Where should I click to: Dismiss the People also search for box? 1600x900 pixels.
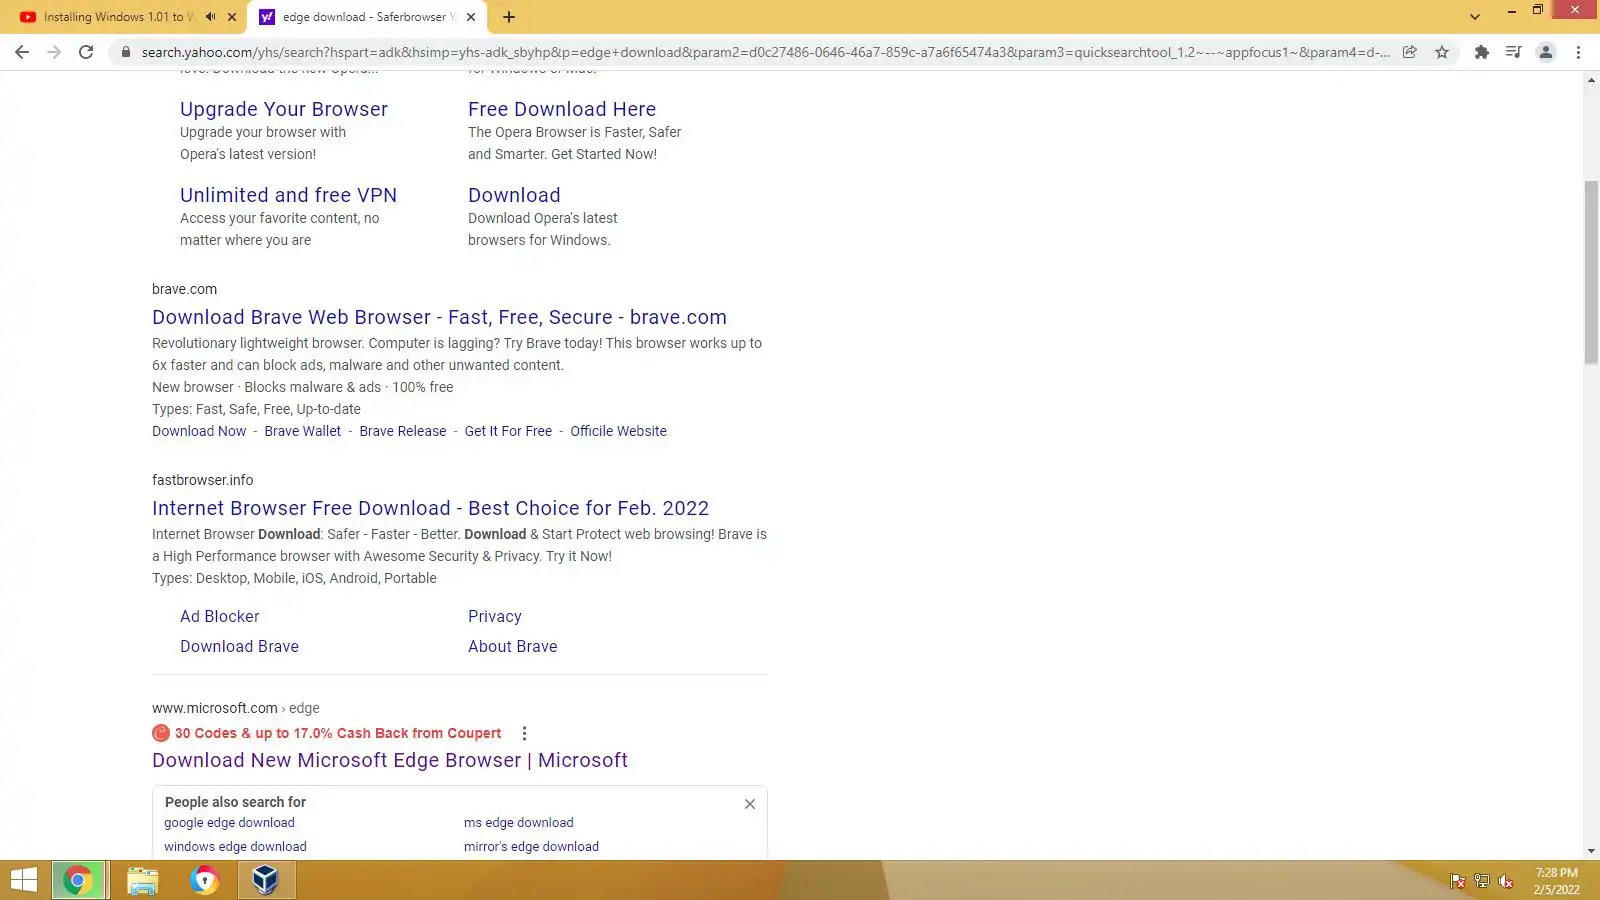[x=750, y=804]
